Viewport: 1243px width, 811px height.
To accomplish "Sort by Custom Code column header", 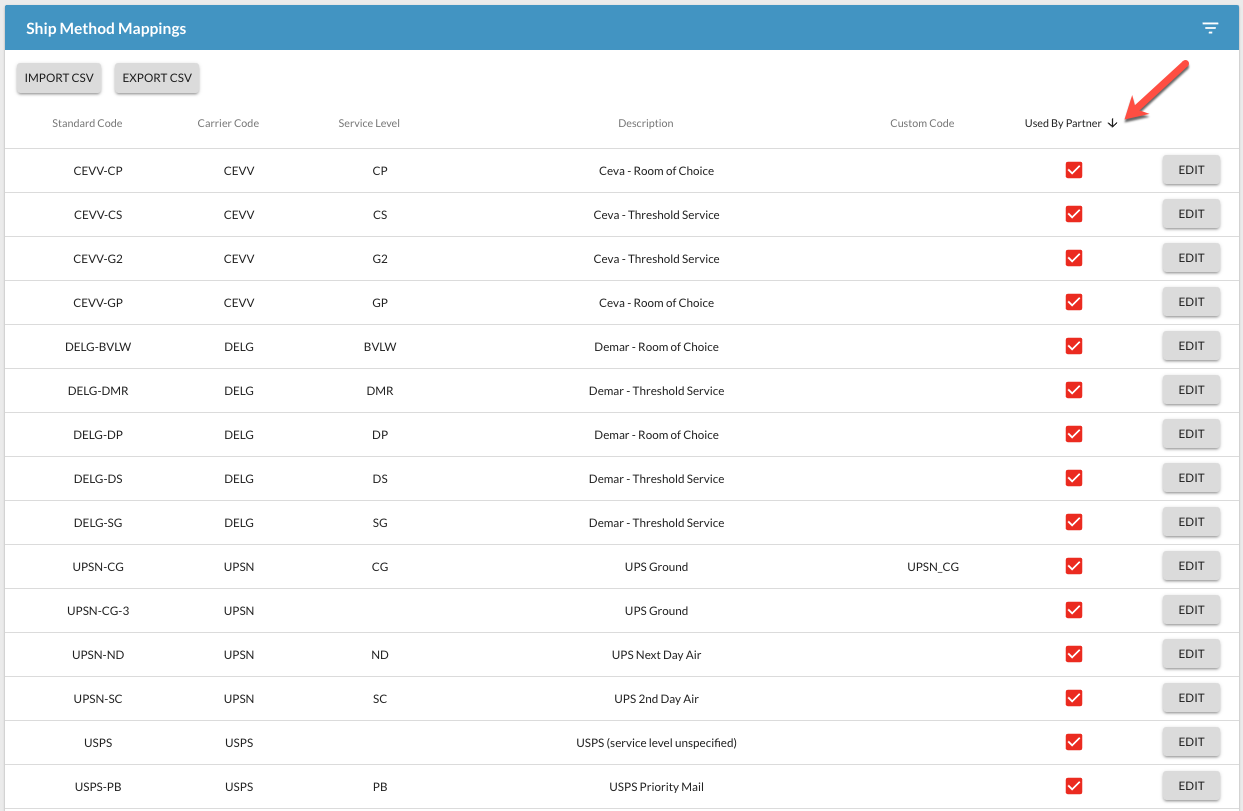I will pos(922,124).
